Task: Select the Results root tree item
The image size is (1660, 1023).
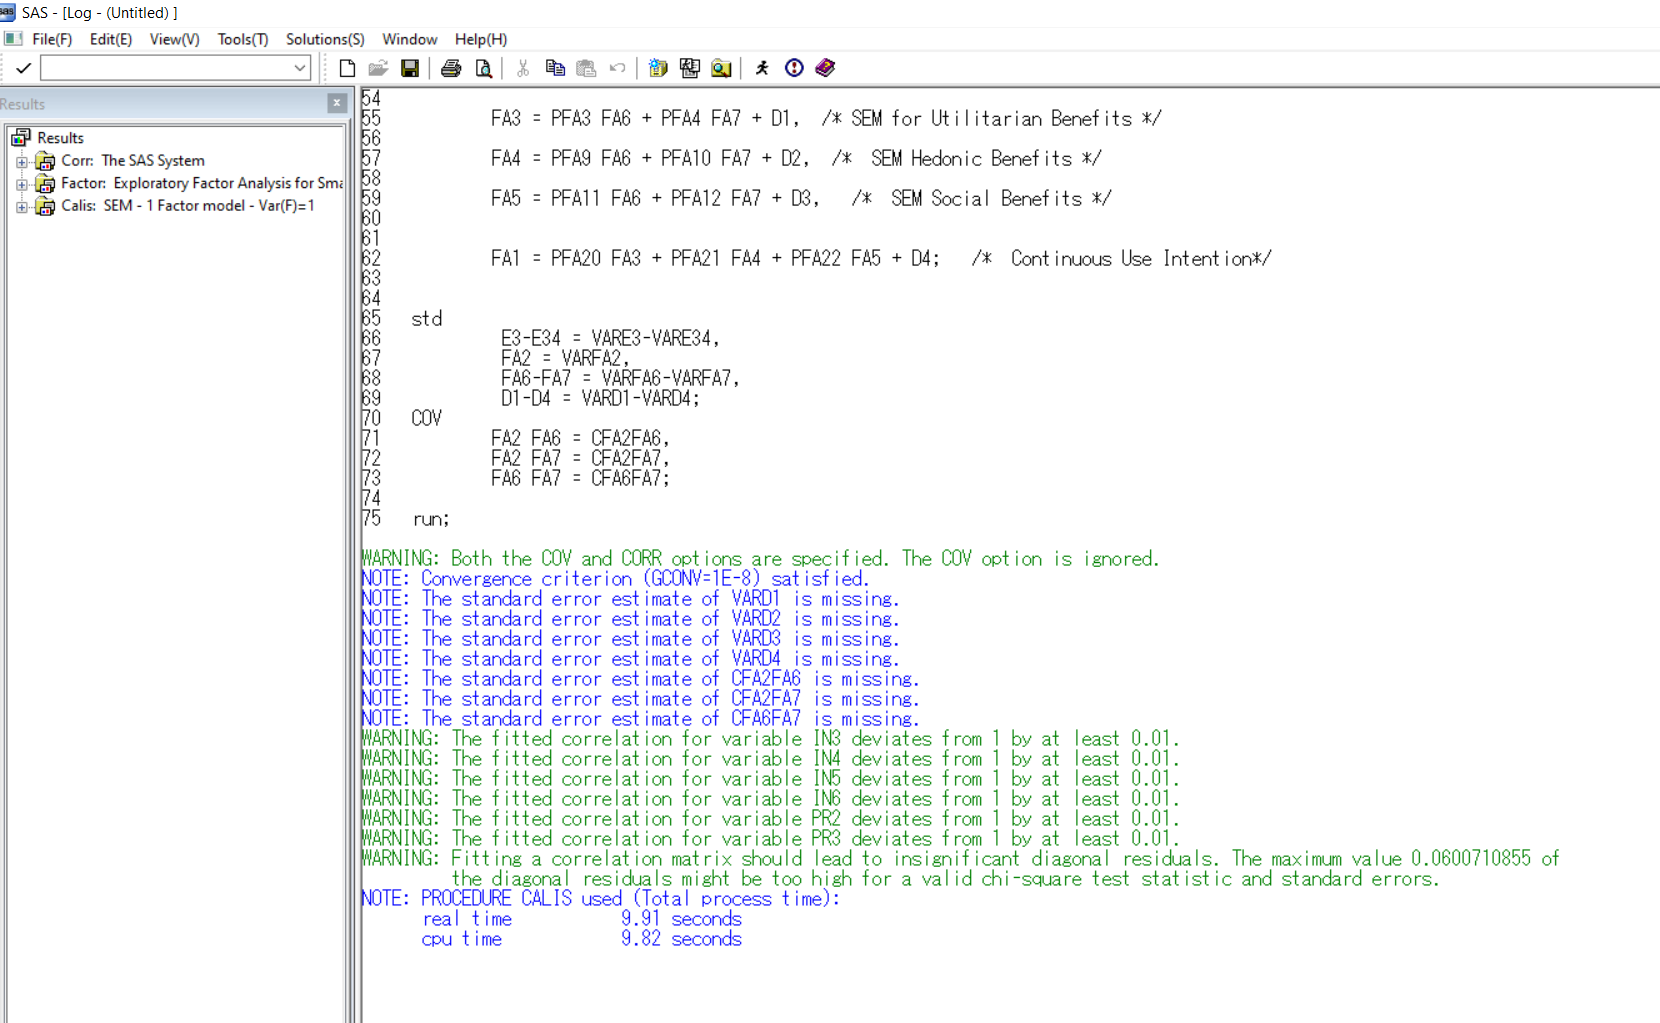Action: tap(60, 138)
